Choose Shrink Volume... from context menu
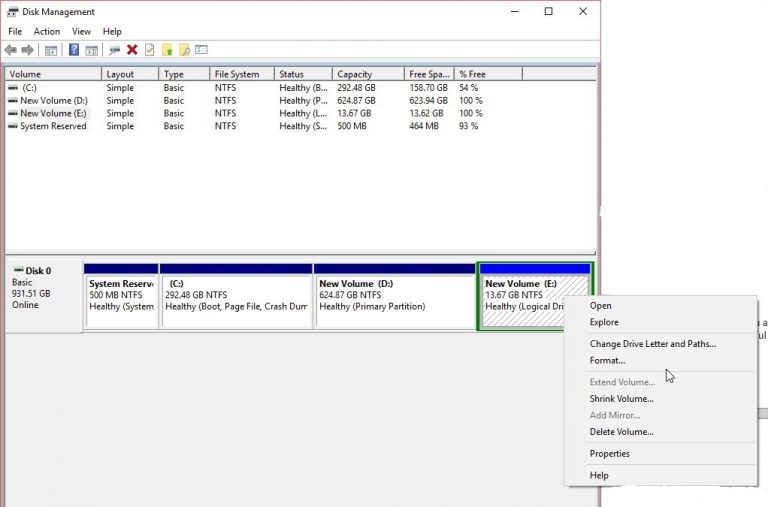This screenshot has height=507, width=768. 621,399
